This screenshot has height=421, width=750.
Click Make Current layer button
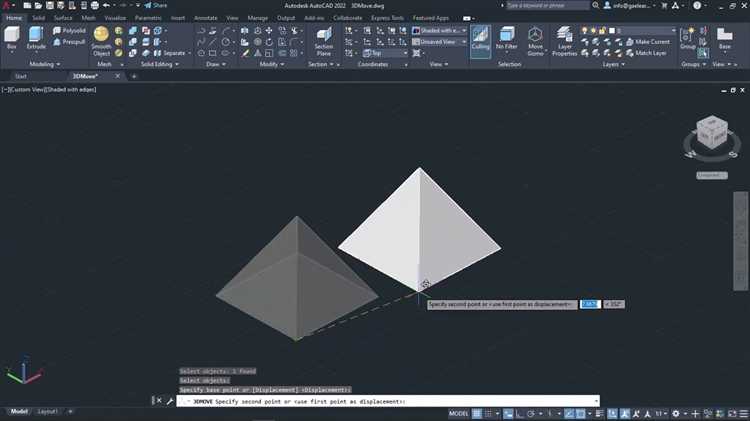click(x=651, y=42)
